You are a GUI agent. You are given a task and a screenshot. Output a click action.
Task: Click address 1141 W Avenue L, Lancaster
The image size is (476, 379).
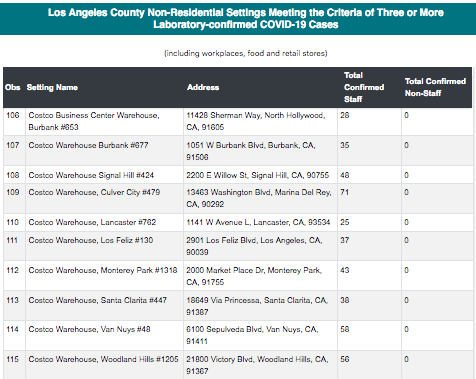point(258,222)
